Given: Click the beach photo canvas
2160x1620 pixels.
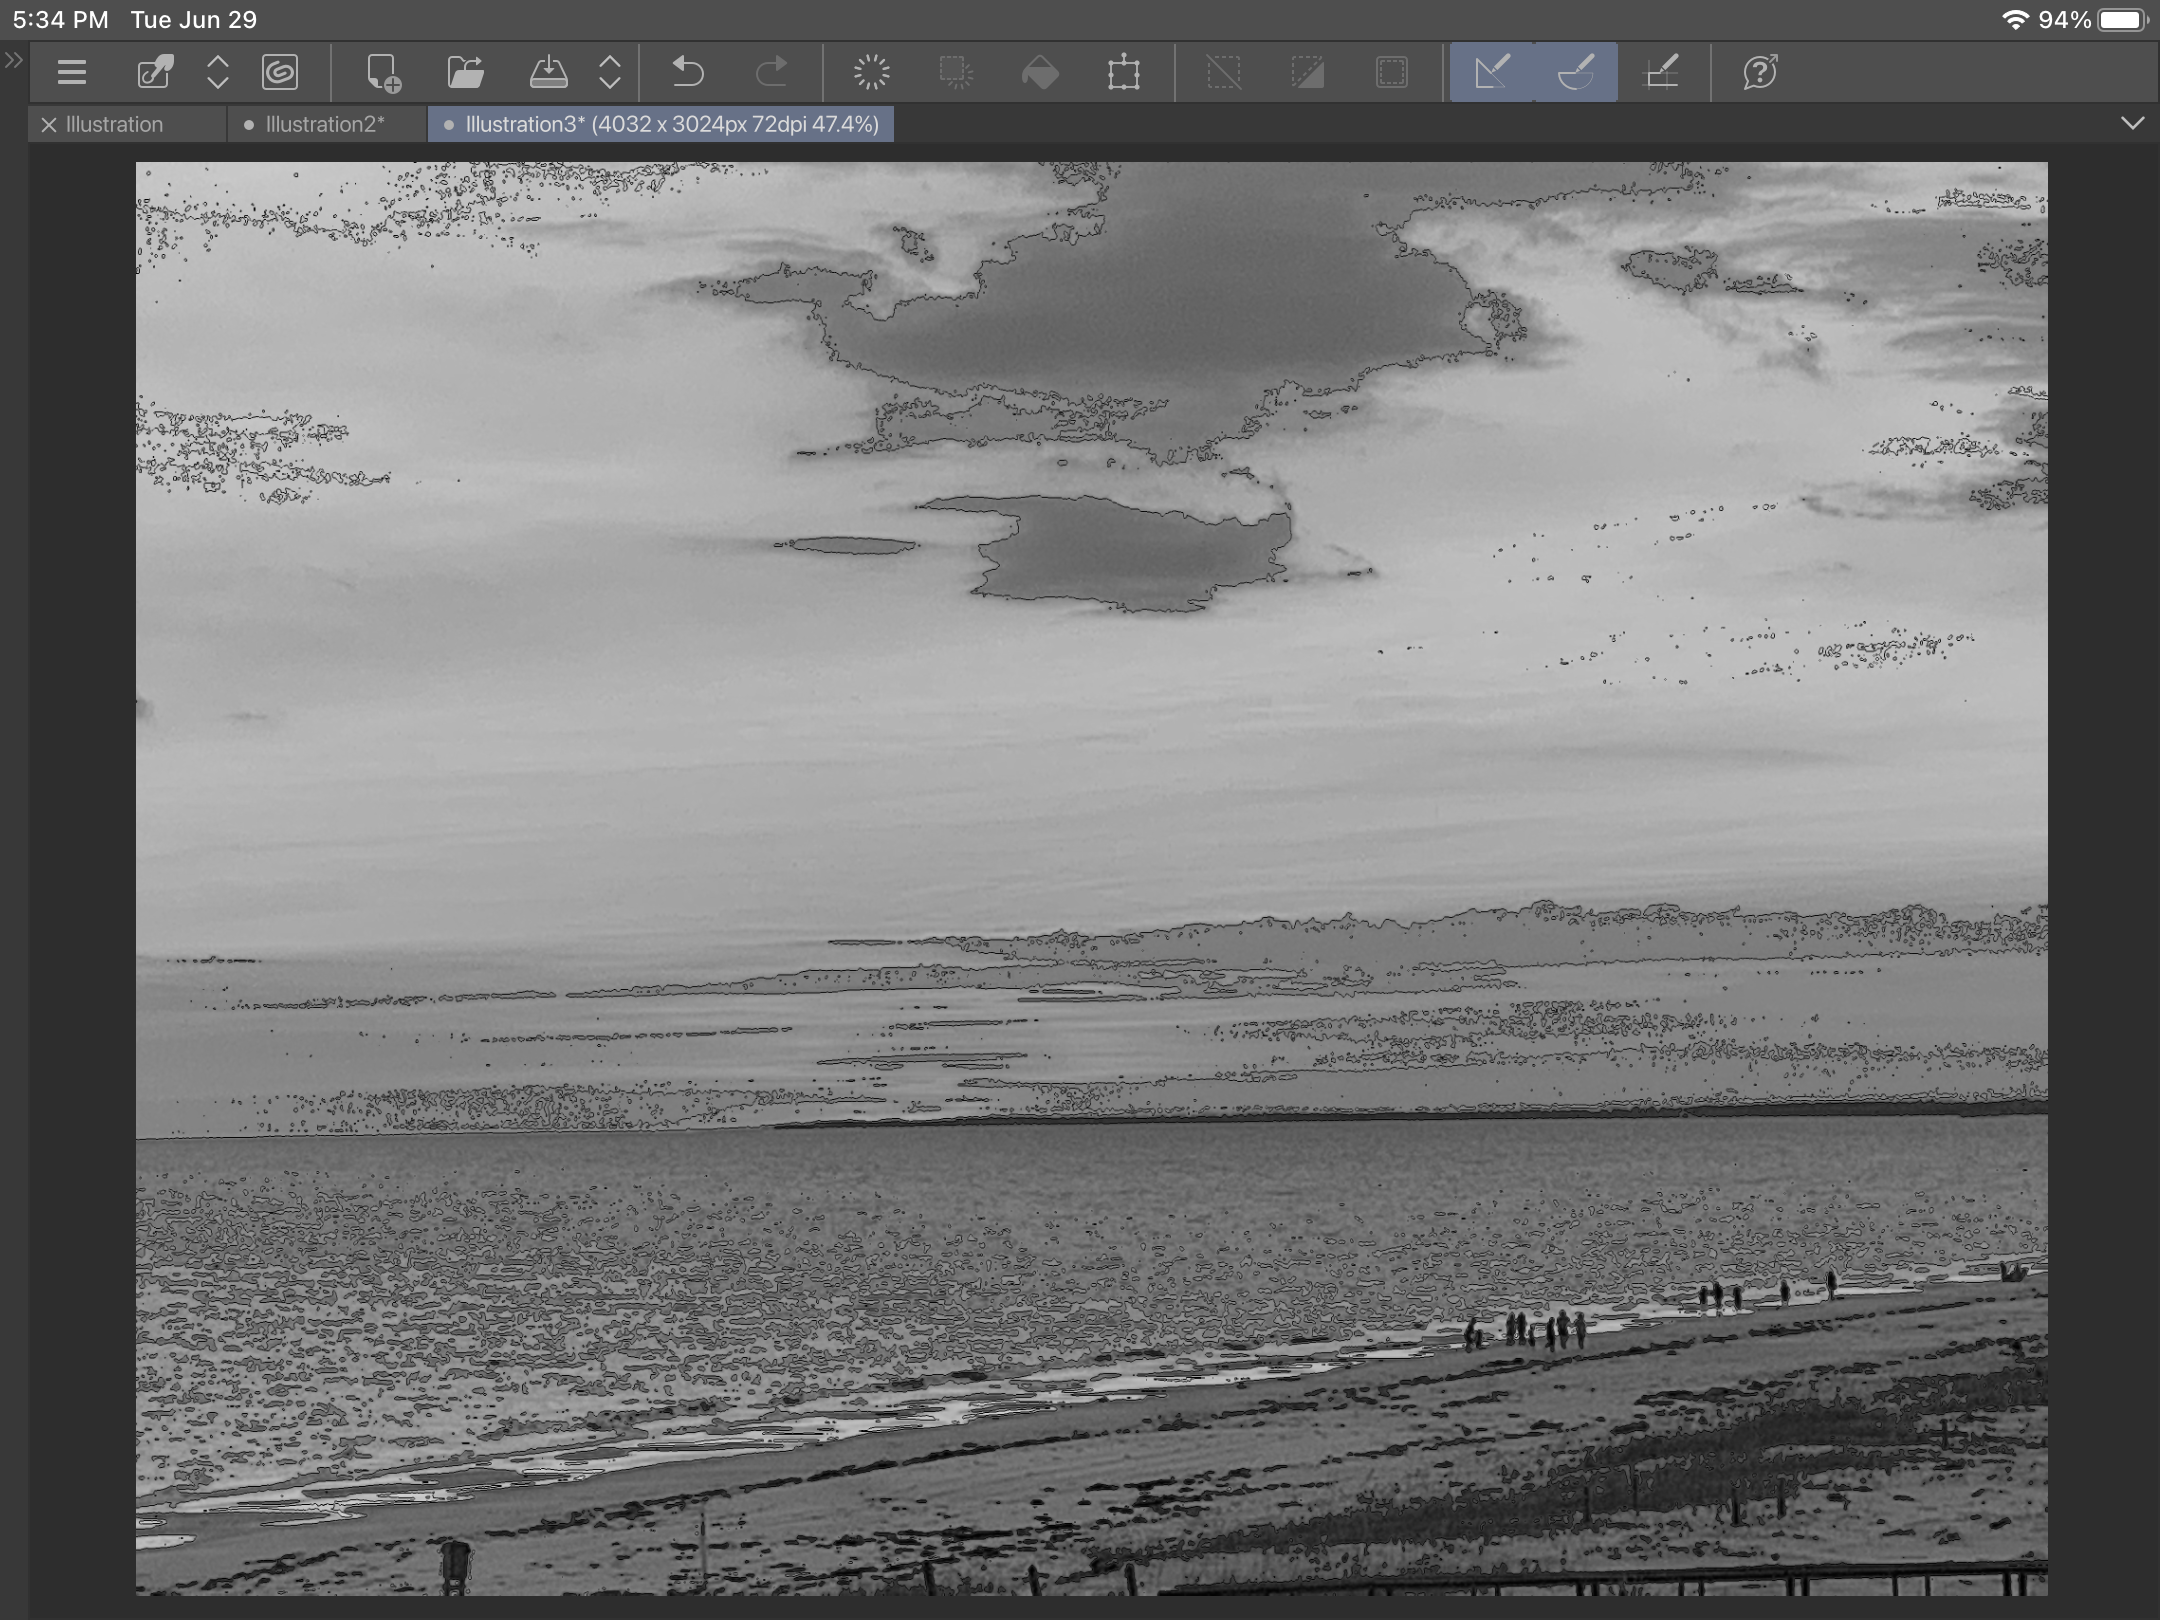Looking at the screenshot, I should pyautogui.click(x=1092, y=878).
